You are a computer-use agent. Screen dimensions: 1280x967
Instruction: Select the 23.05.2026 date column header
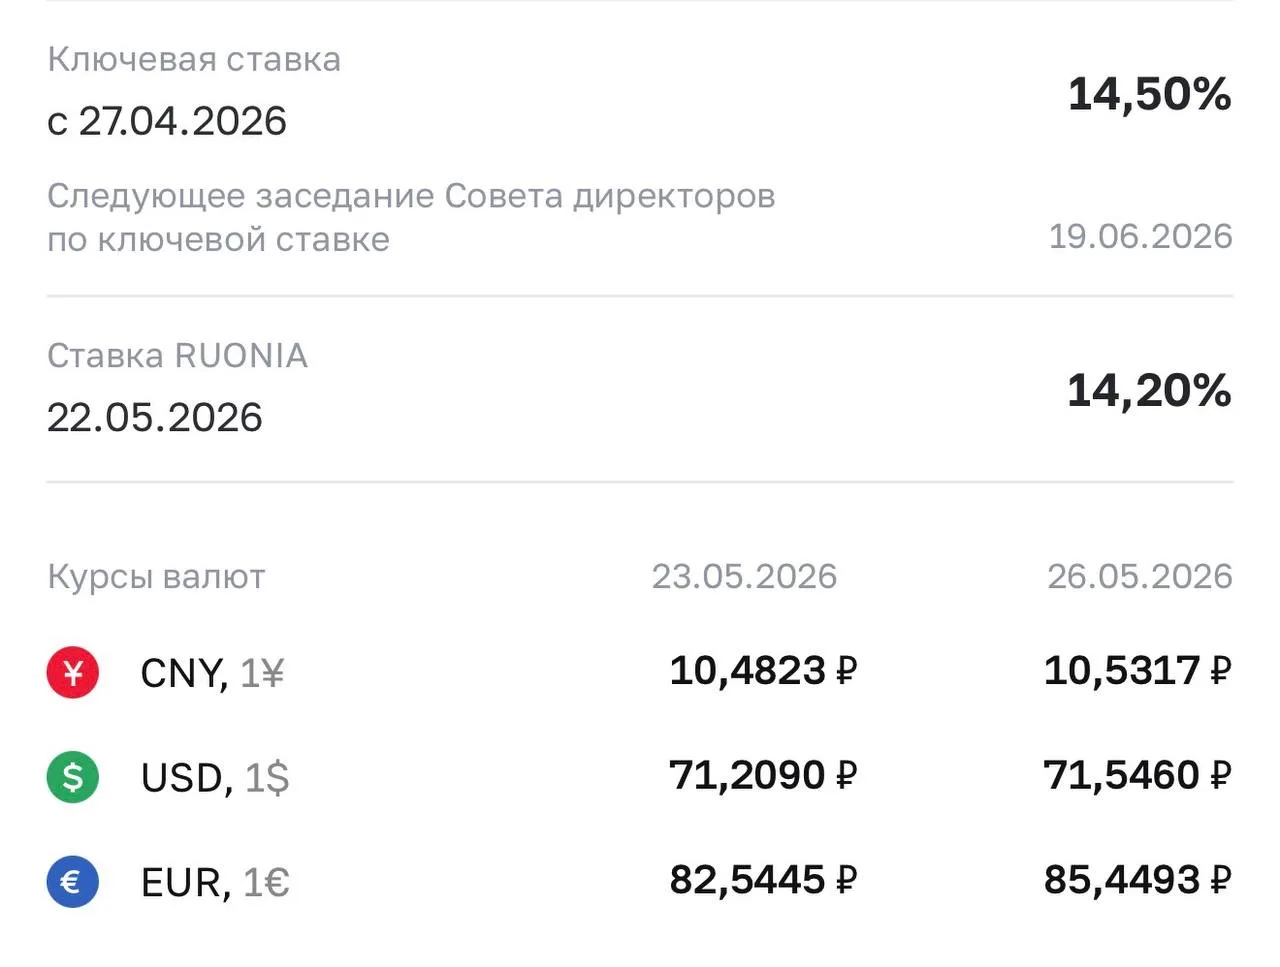pyautogui.click(x=744, y=576)
